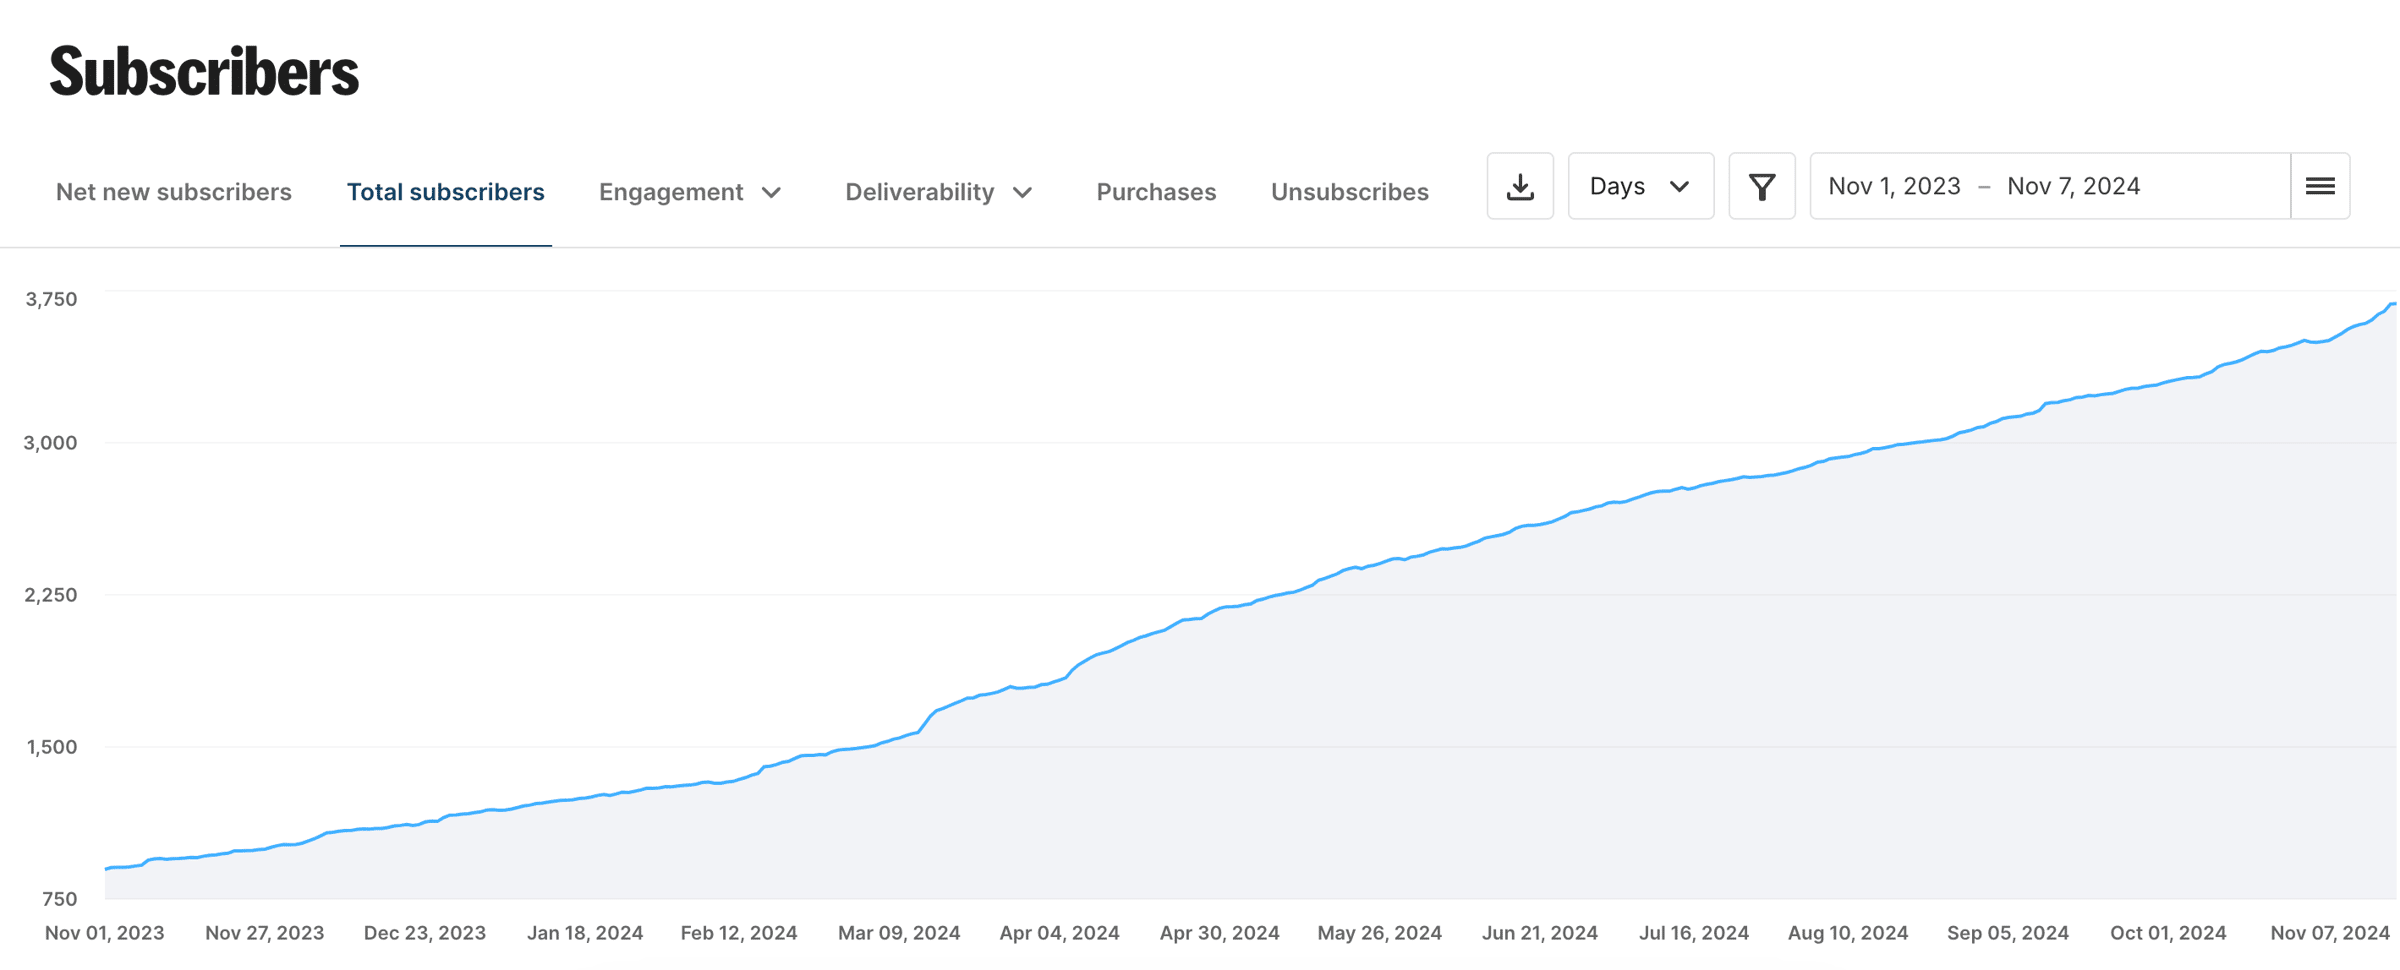The height and width of the screenshot is (970, 2400).
Task: Select the Jun 21, 2024 axis label
Action: point(1540,933)
